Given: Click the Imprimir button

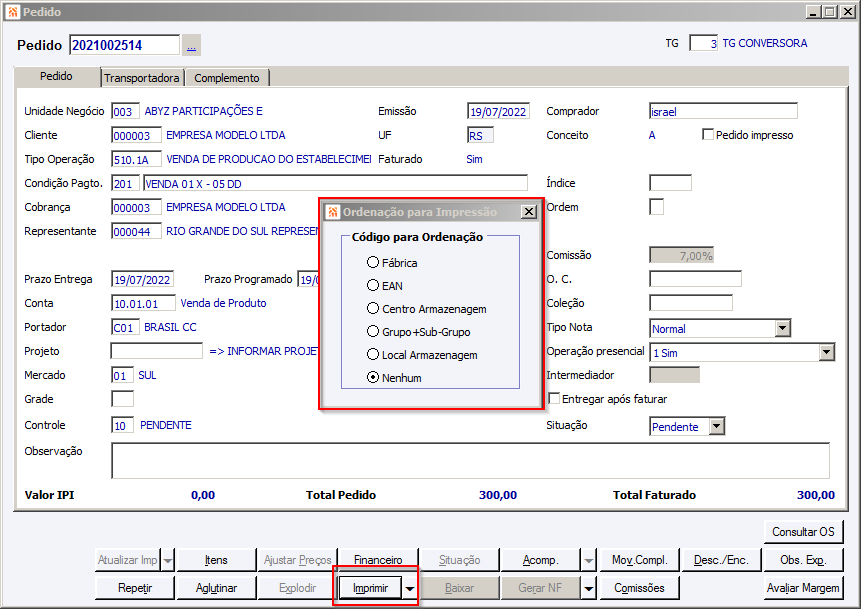Looking at the screenshot, I should 371,588.
